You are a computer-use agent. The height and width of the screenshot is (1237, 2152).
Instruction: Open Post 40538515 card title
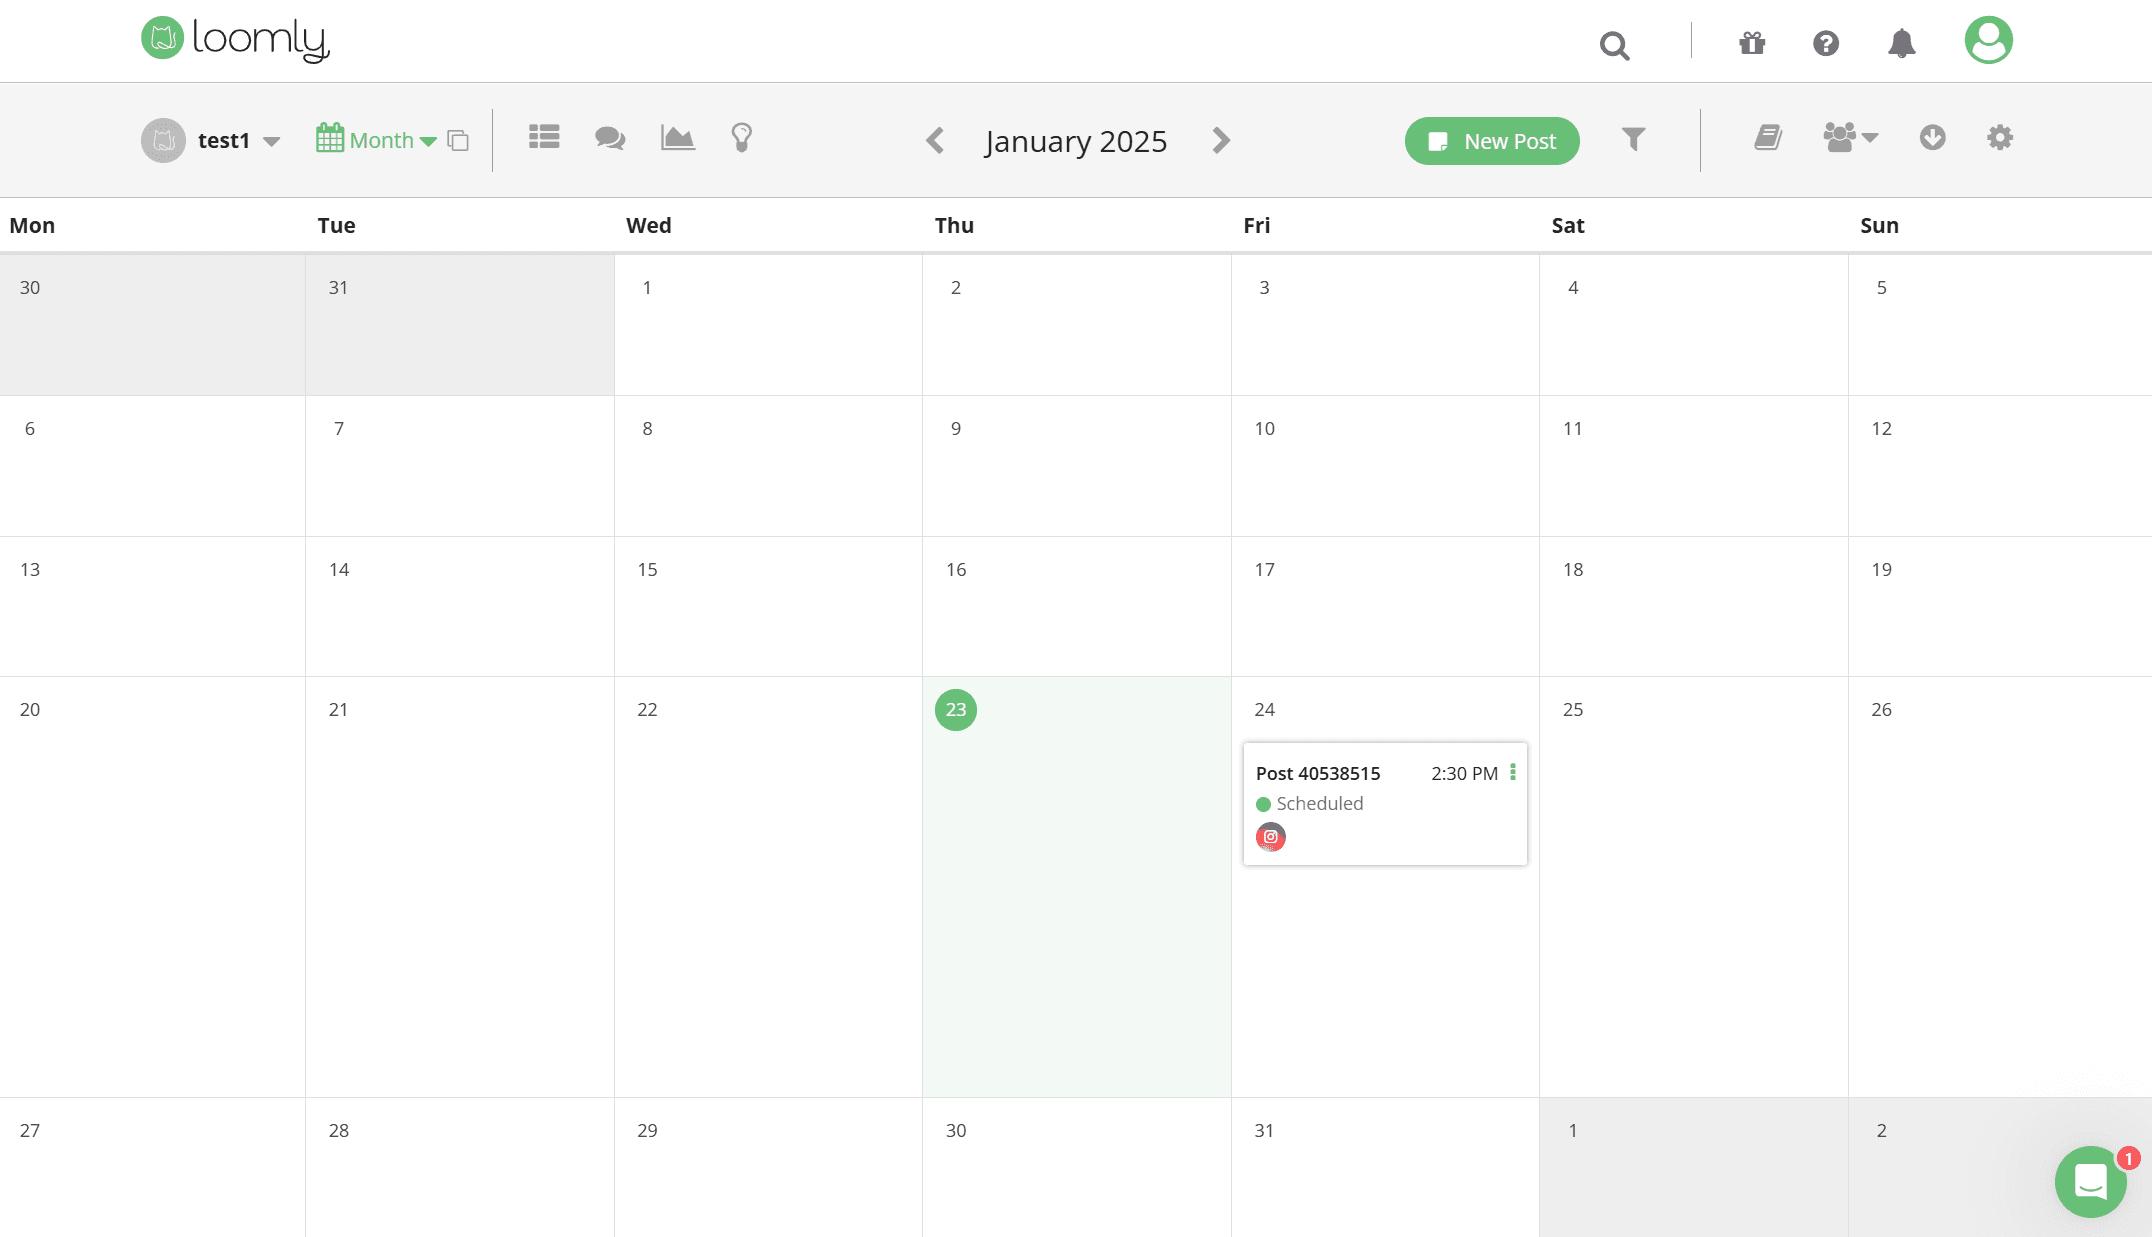pos(1318,773)
